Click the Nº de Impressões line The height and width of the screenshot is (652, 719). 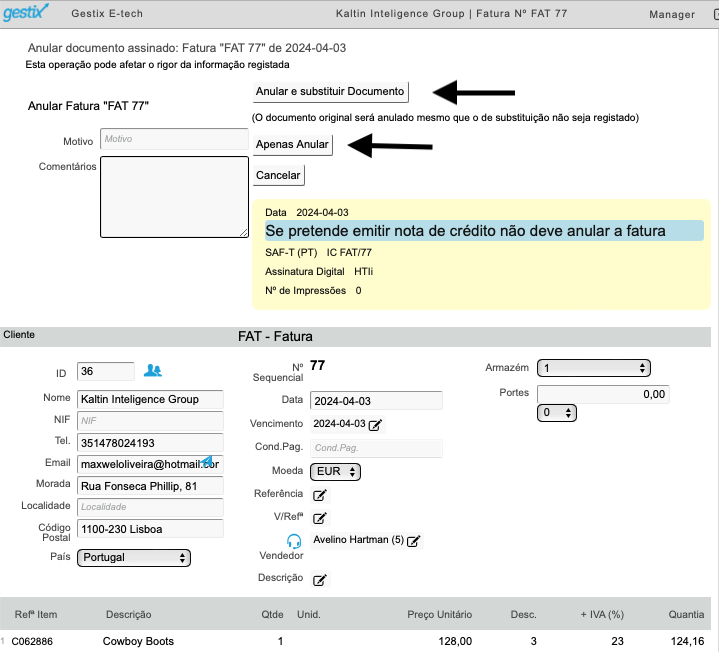(313, 291)
